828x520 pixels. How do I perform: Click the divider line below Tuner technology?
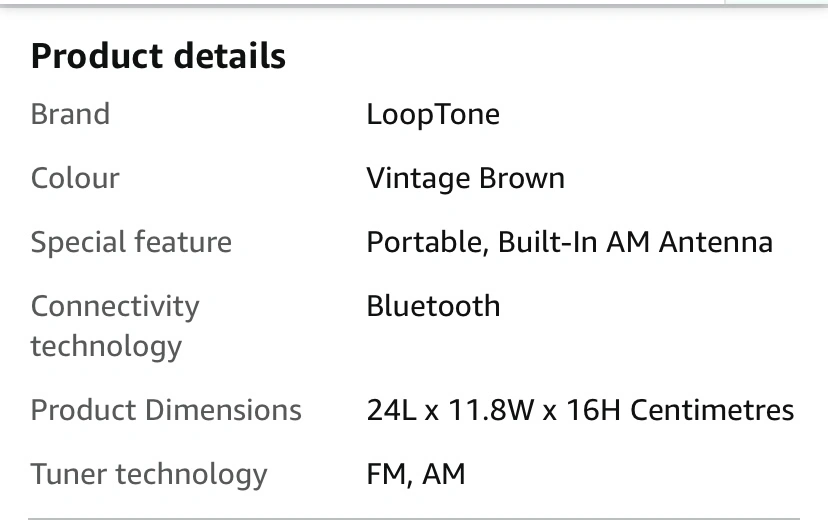coord(414,518)
